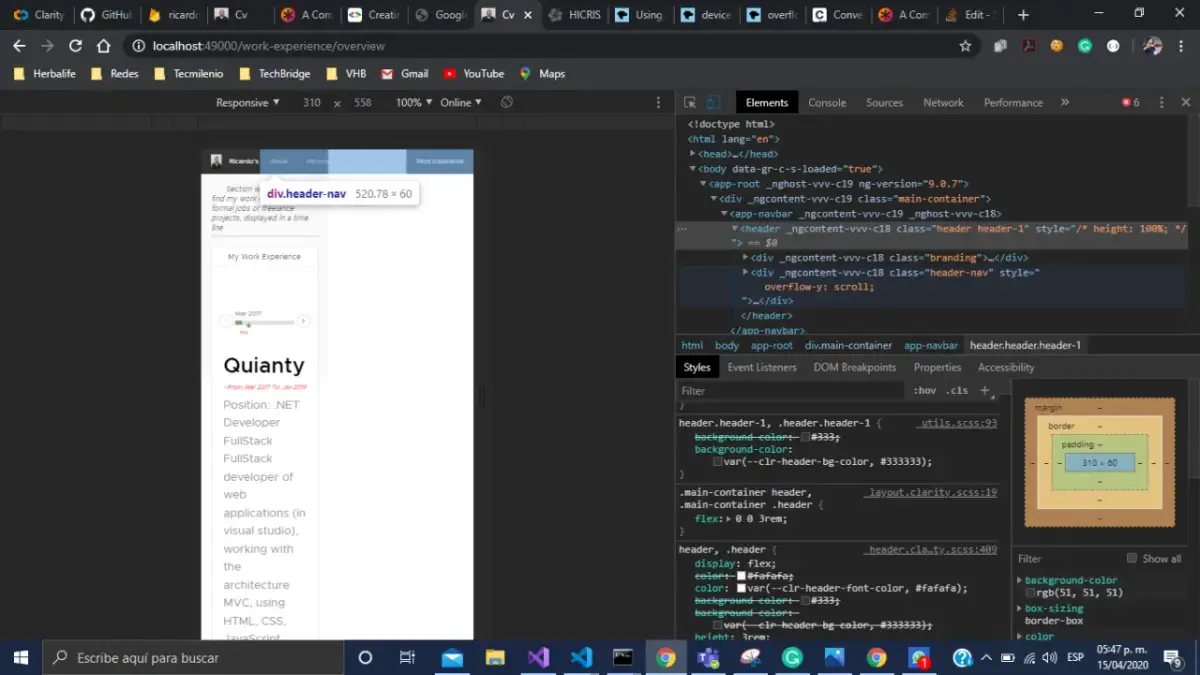Select header.header.header-1 in the DOM breadcrumb
This screenshot has height=675, width=1200.
(x=1026, y=345)
